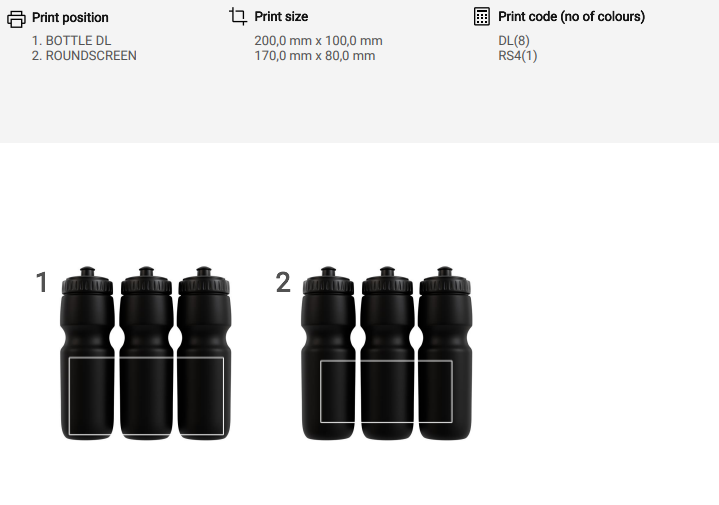Viewport: 719px width, 505px height.
Task: Click the crop icon beside Print size
Action: [238, 16]
